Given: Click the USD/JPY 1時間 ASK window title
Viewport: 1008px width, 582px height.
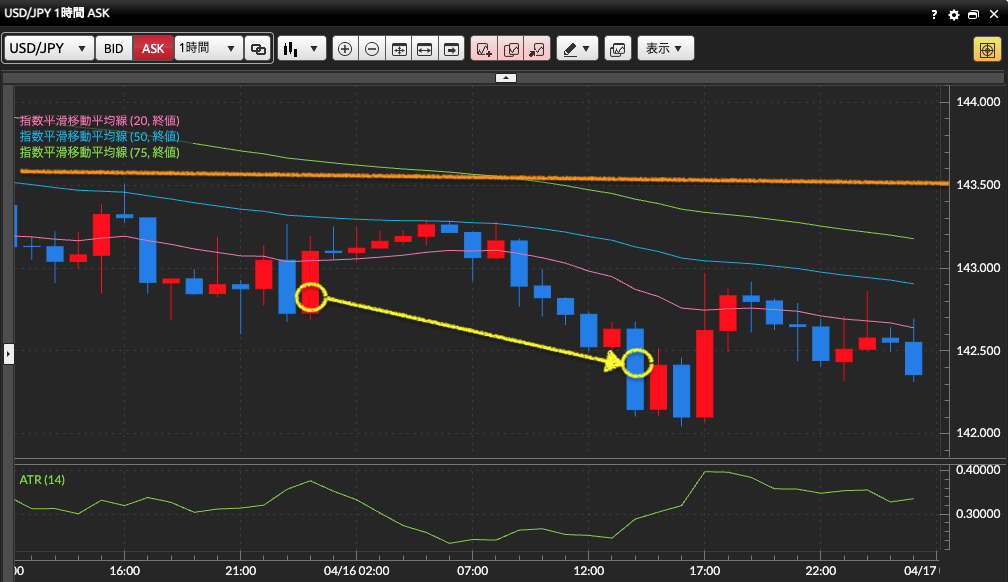Looking at the screenshot, I should (57, 13).
